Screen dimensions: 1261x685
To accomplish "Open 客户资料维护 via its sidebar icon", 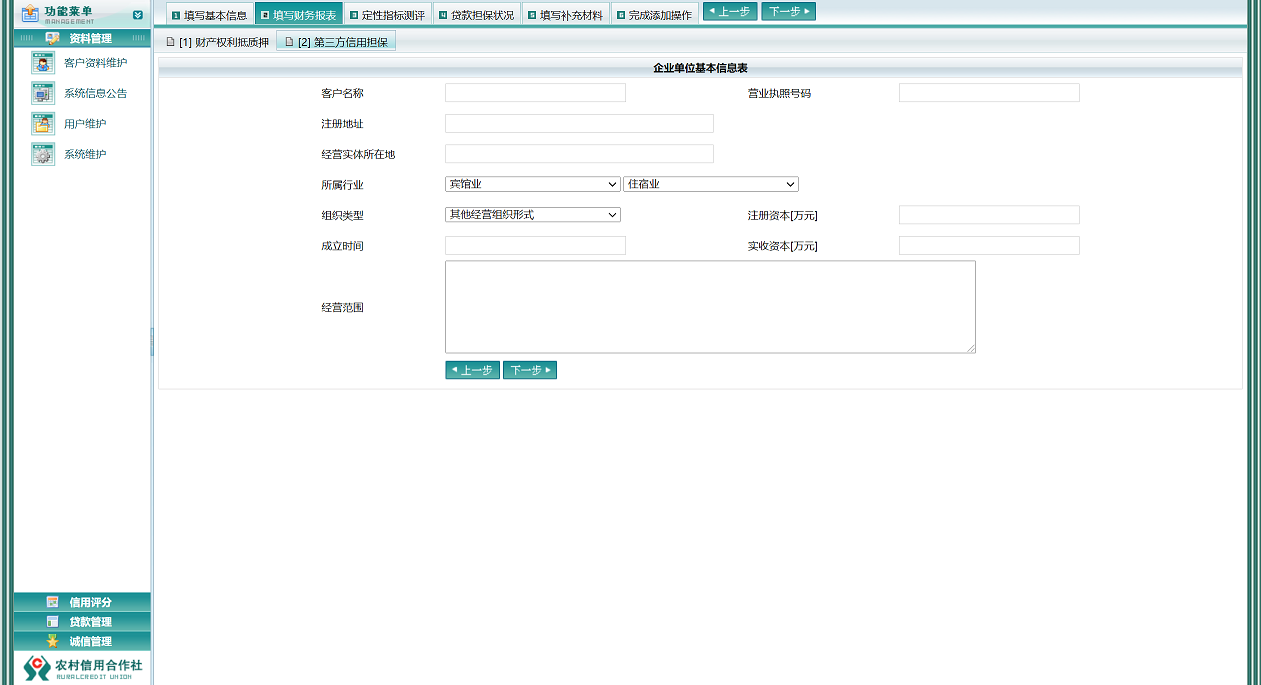I will [42, 62].
